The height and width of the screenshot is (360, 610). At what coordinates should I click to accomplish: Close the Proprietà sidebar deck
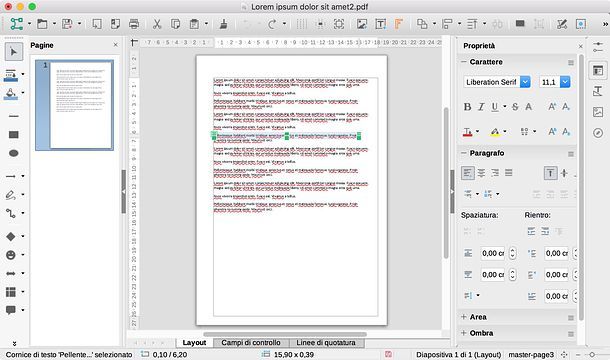tap(580, 46)
